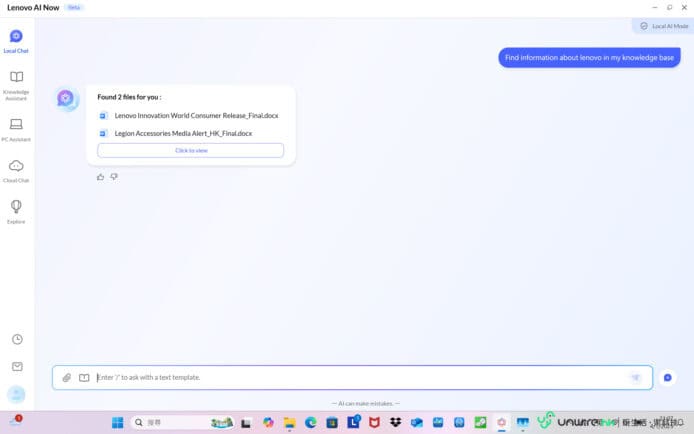
Task: Click the thumbs down on the response
Action: (x=114, y=177)
